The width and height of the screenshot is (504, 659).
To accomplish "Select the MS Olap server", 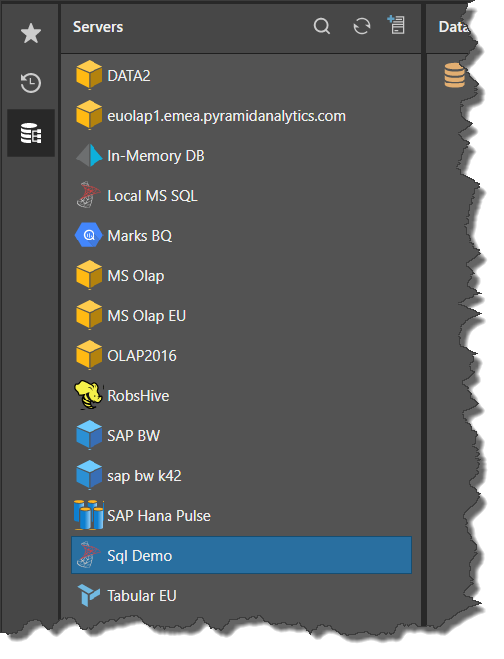I will (241, 276).
